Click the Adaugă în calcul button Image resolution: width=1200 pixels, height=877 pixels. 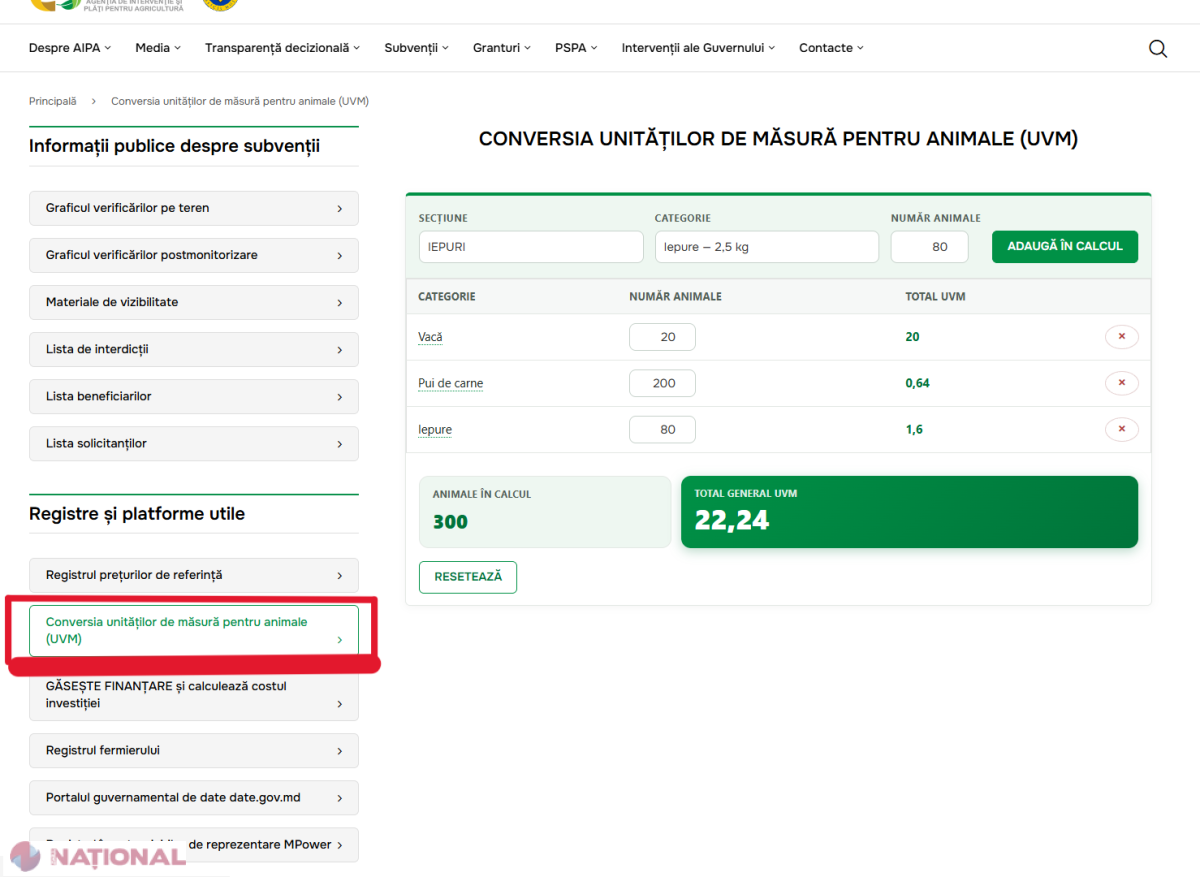coord(1065,247)
